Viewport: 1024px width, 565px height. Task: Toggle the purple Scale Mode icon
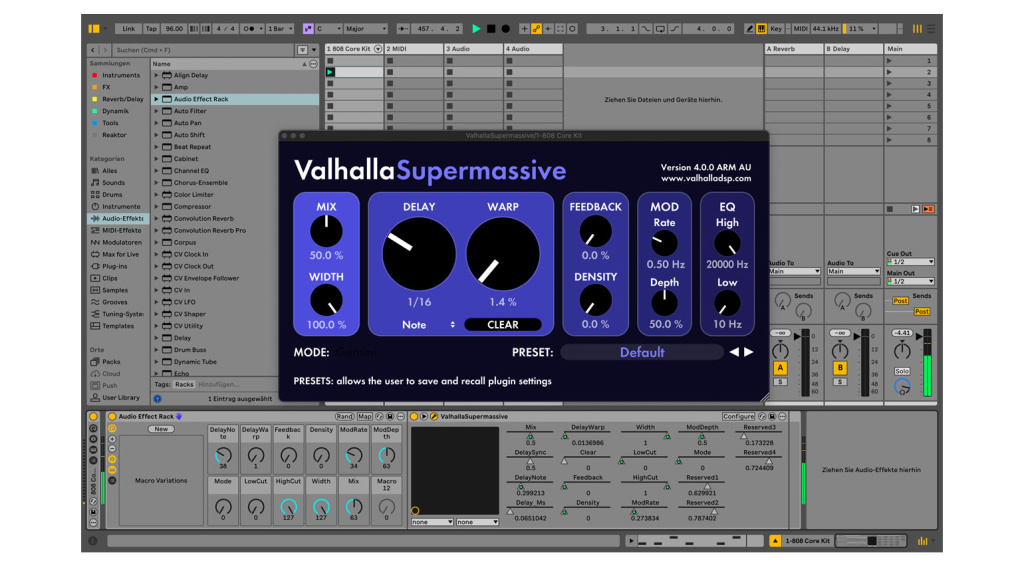pos(308,29)
